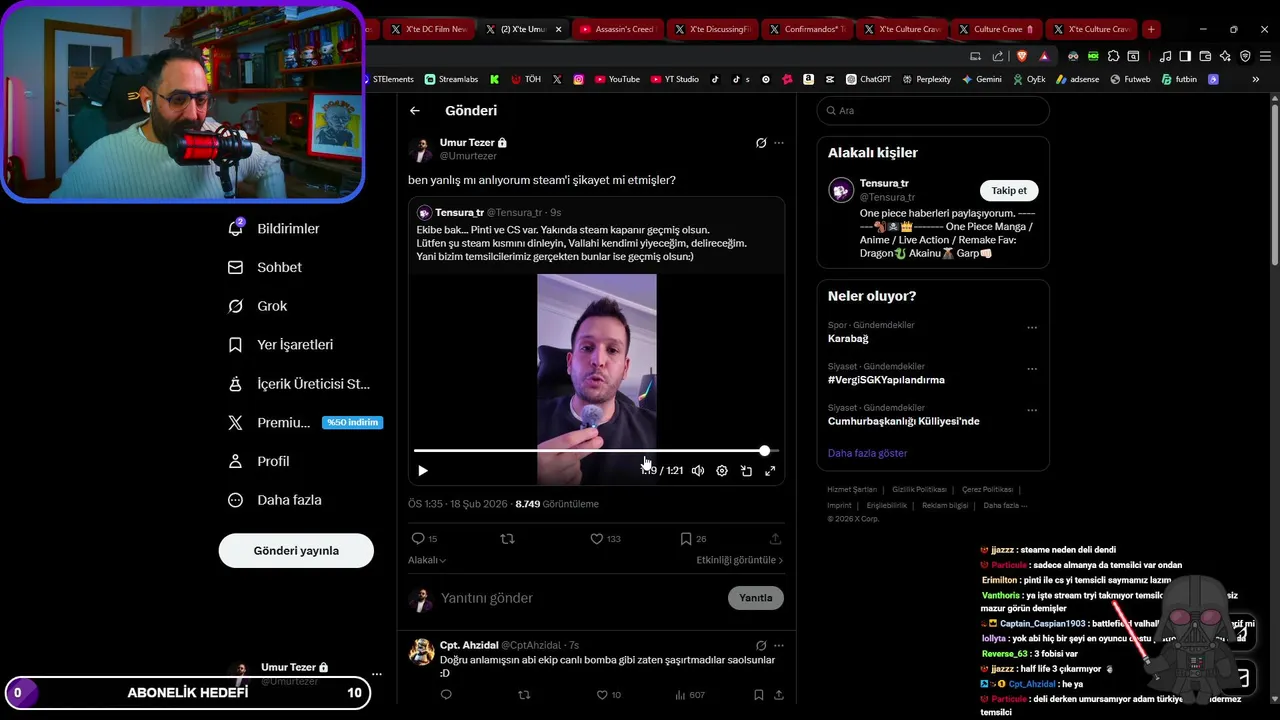Open the YouTube bookmark
The image size is (1280, 720).
point(617,79)
